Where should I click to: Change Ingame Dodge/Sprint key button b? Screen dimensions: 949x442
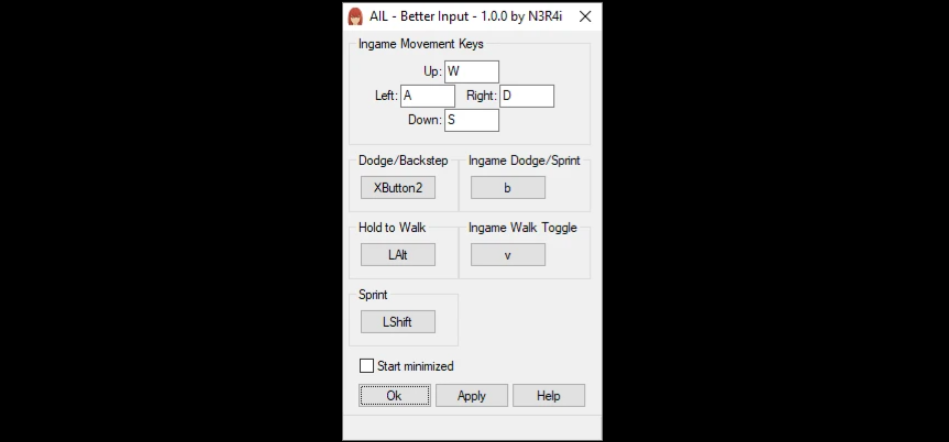click(x=508, y=188)
